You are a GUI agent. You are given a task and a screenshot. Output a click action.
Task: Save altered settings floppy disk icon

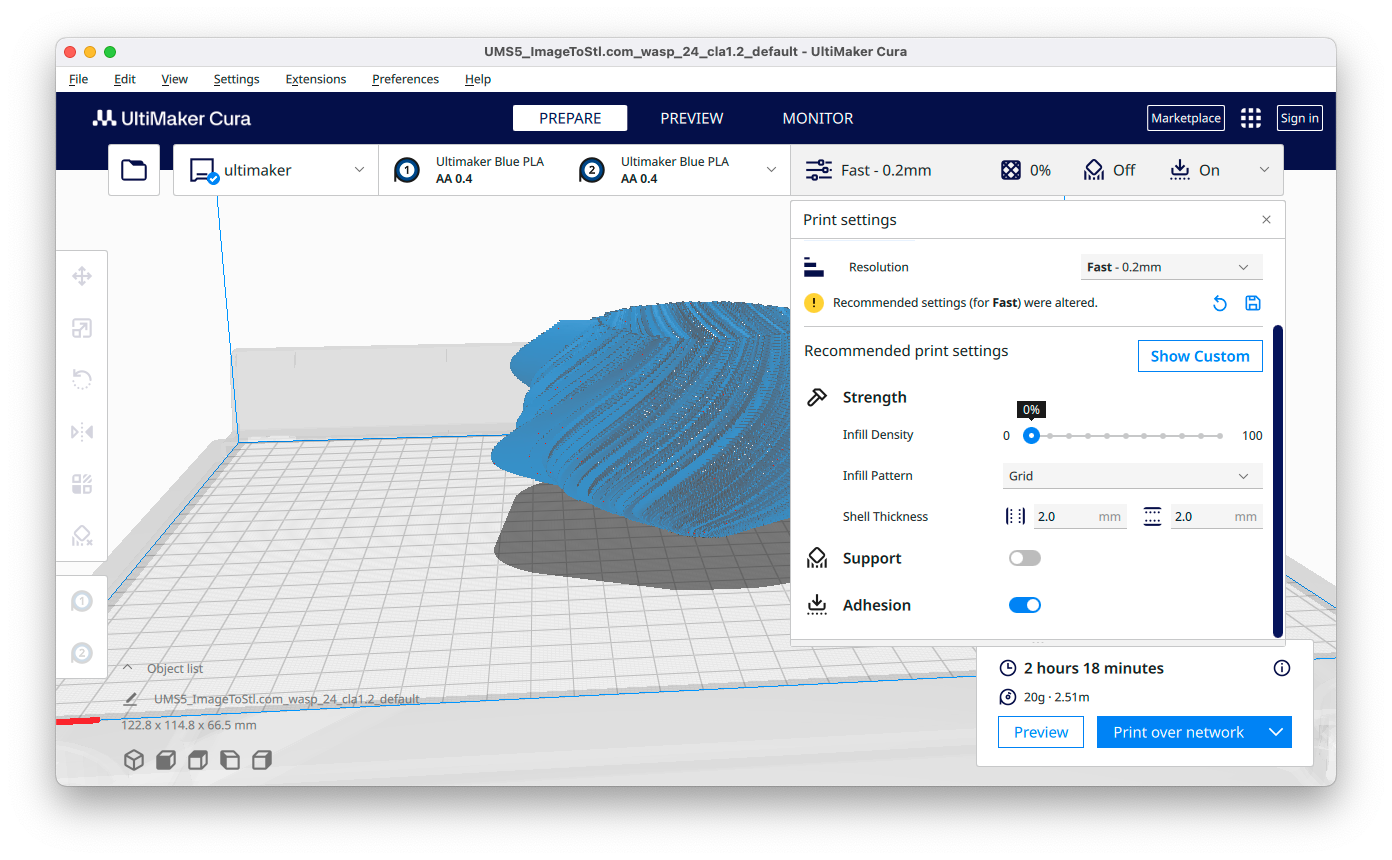[x=1252, y=303]
